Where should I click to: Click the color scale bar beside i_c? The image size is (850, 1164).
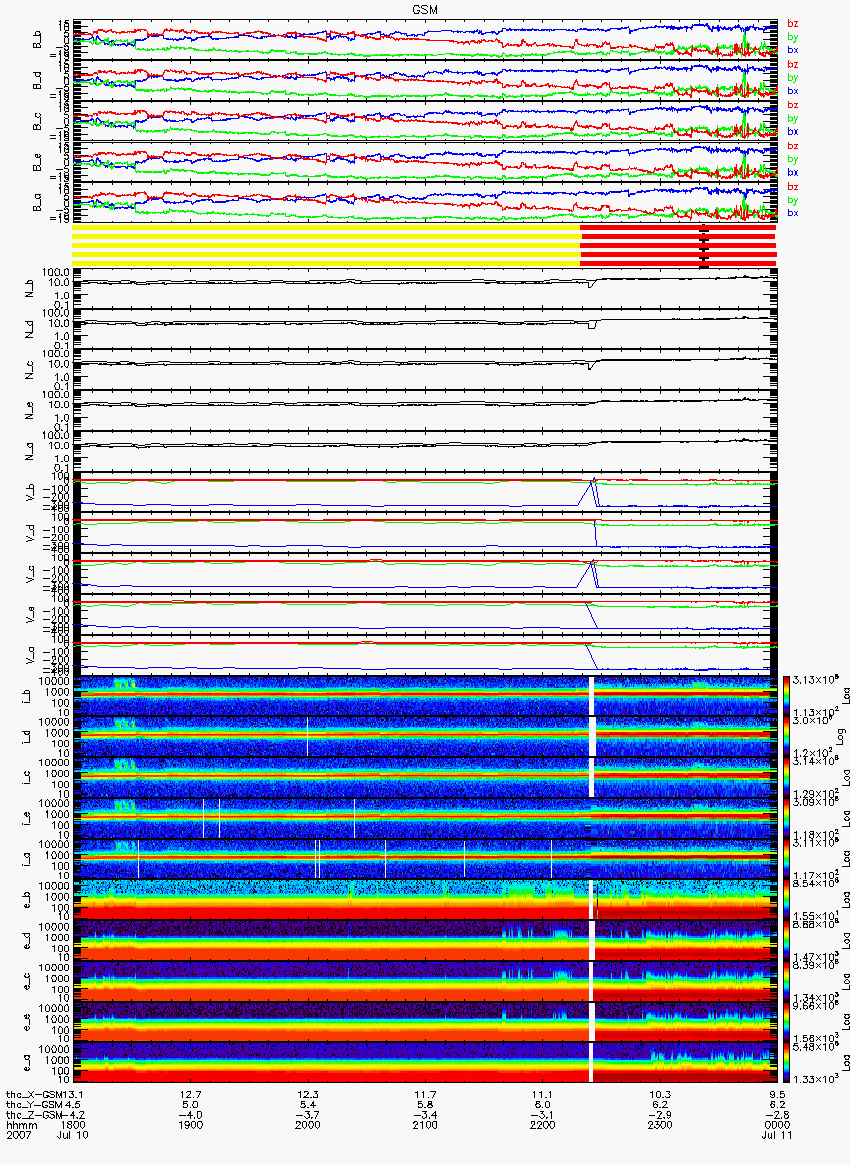787,779
